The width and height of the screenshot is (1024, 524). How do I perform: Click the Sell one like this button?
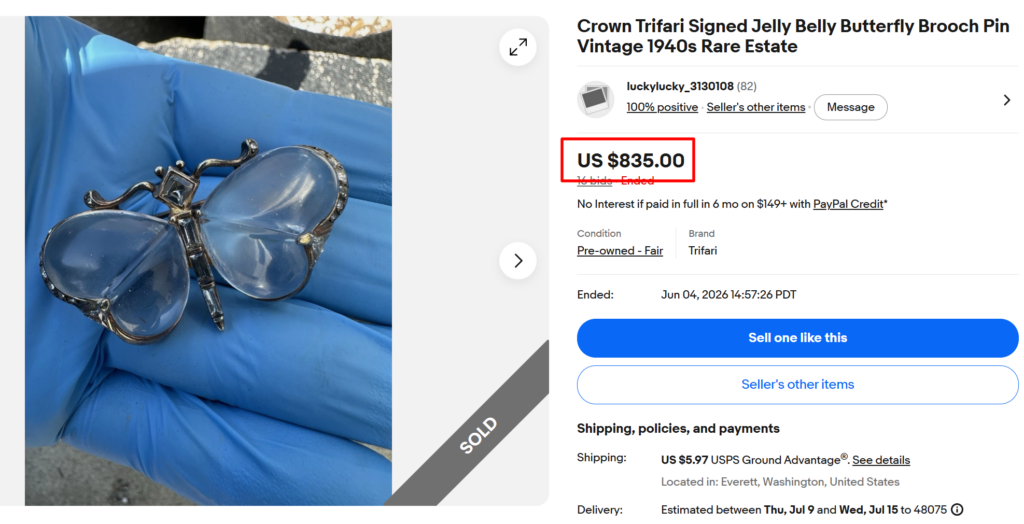pyautogui.click(x=797, y=338)
